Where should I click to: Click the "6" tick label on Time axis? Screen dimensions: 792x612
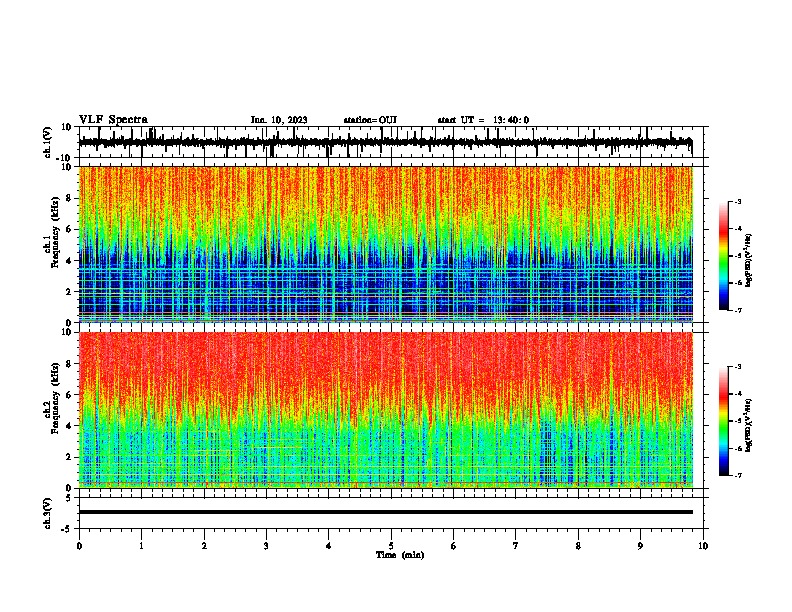[x=454, y=546]
